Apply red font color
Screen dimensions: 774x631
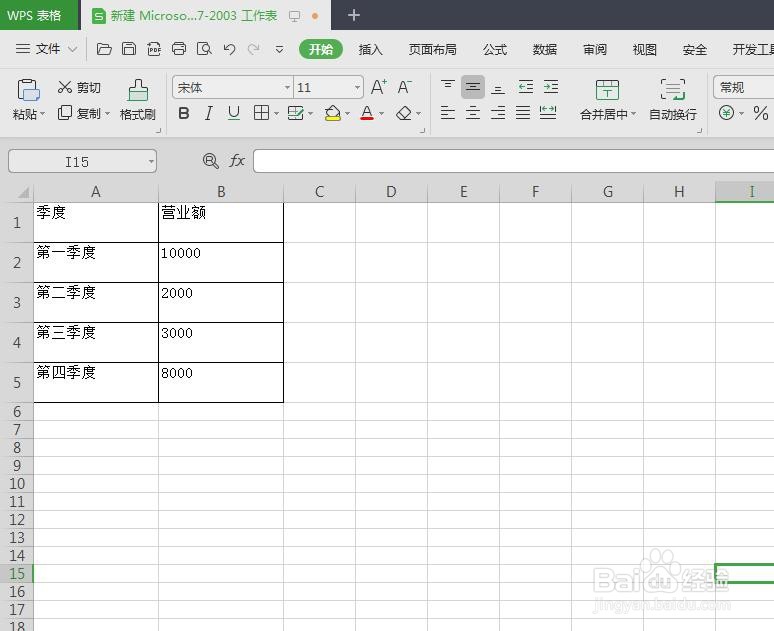(367, 113)
